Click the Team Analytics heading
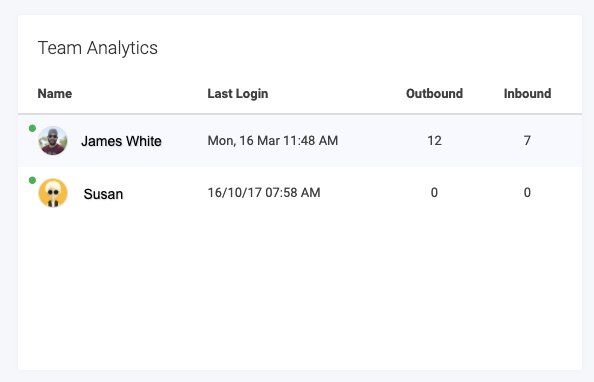 pos(97,48)
